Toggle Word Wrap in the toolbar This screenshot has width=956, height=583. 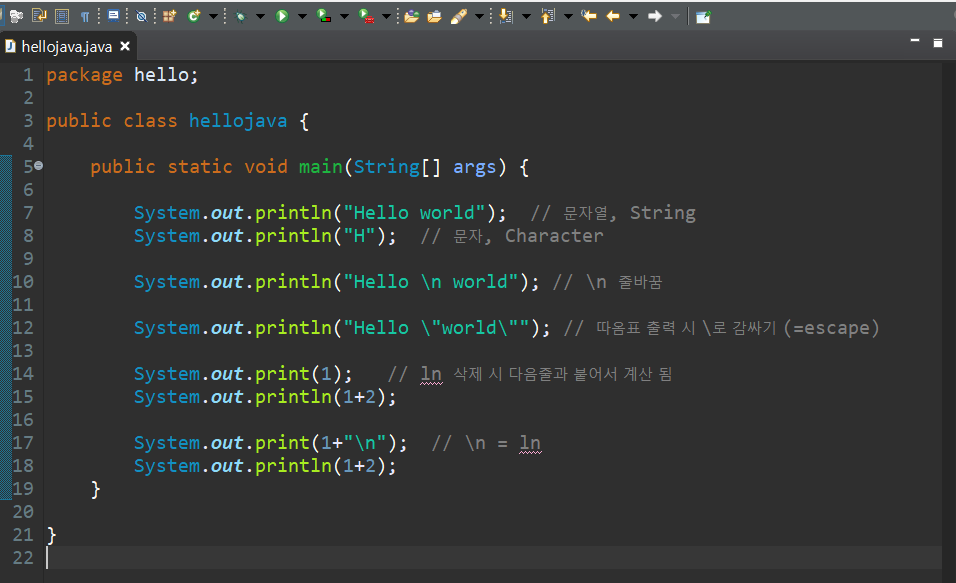pyautogui.click(x=39, y=16)
